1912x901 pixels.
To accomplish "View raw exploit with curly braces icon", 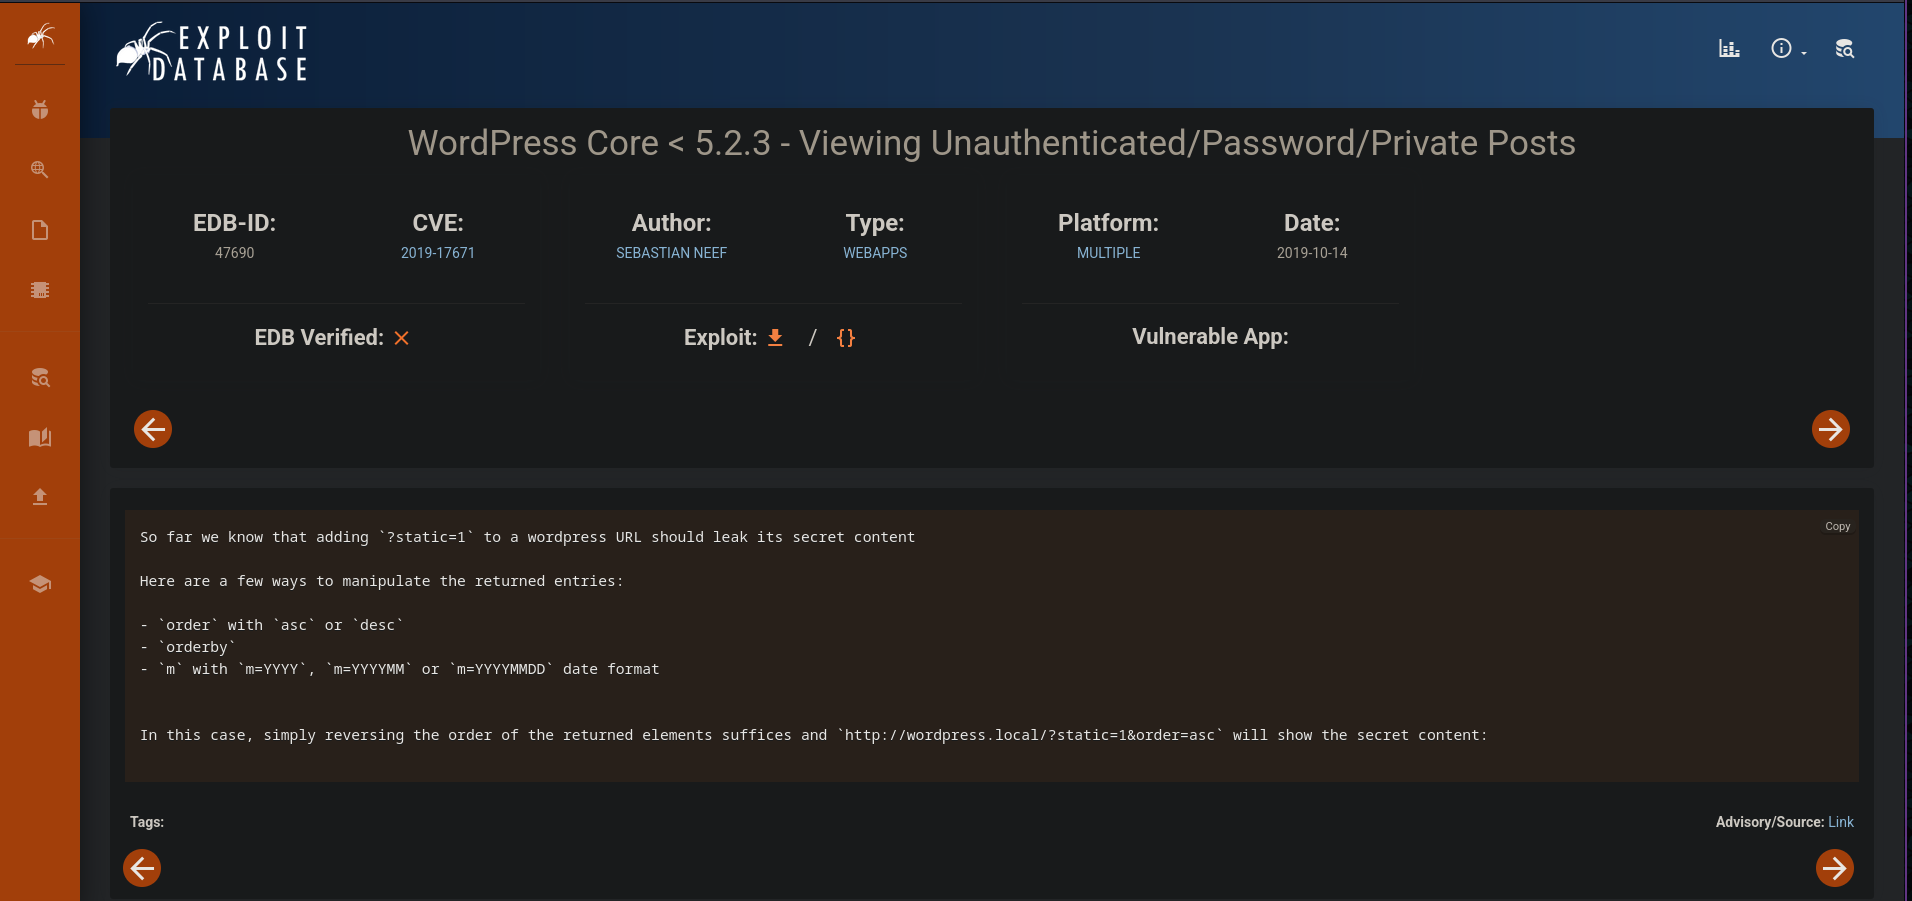I will coord(846,338).
